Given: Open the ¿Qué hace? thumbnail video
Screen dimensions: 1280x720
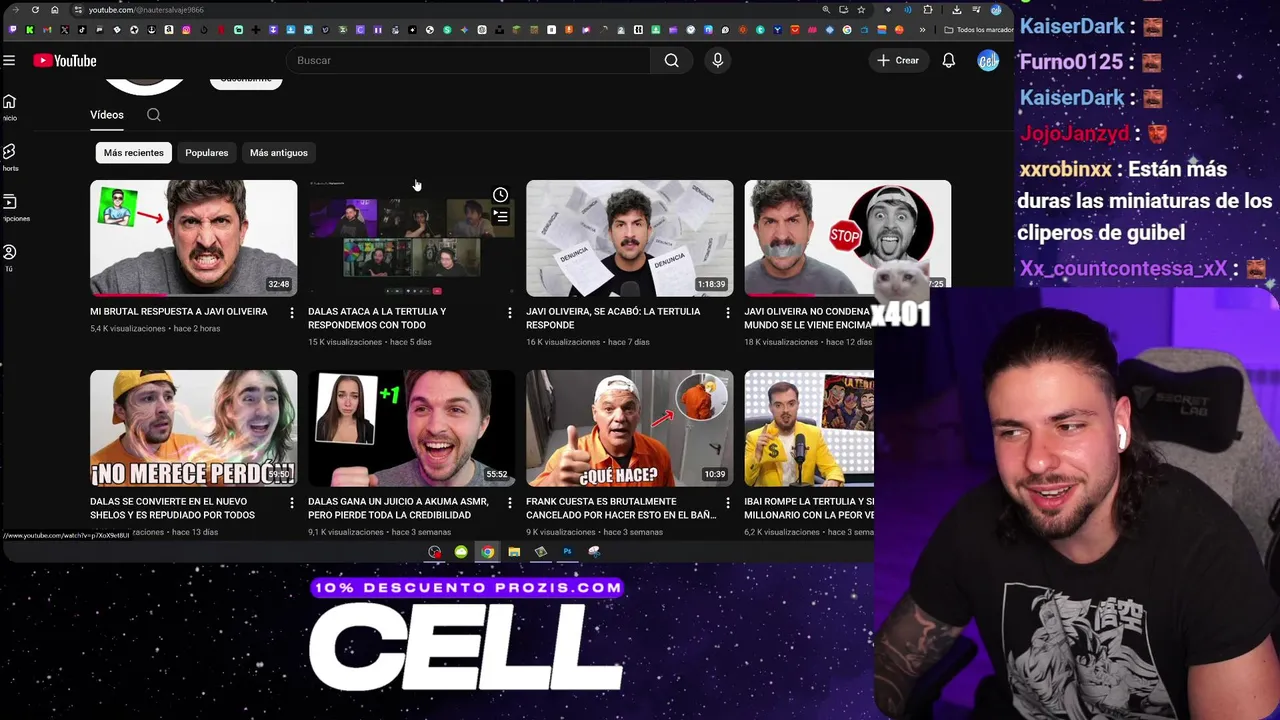Looking at the screenshot, I should 629,428.
